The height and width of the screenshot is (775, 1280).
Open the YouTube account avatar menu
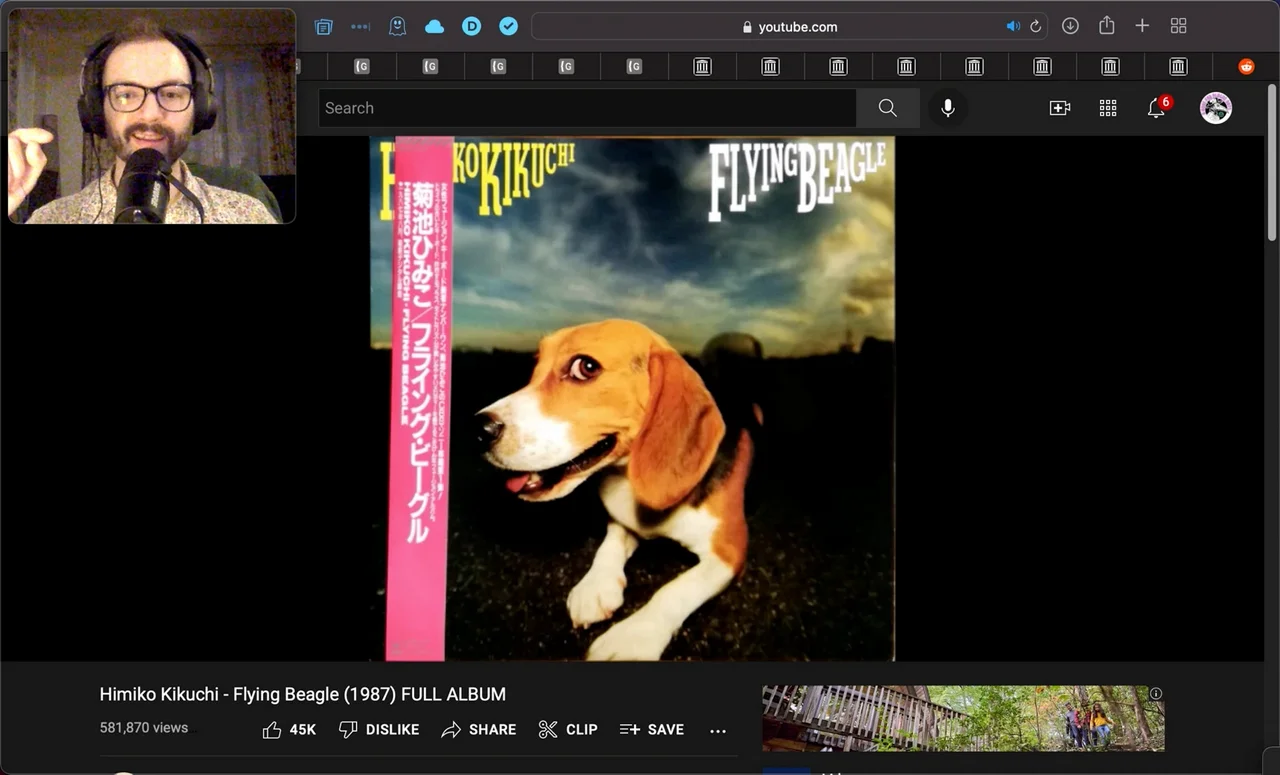coord(1216,108)
